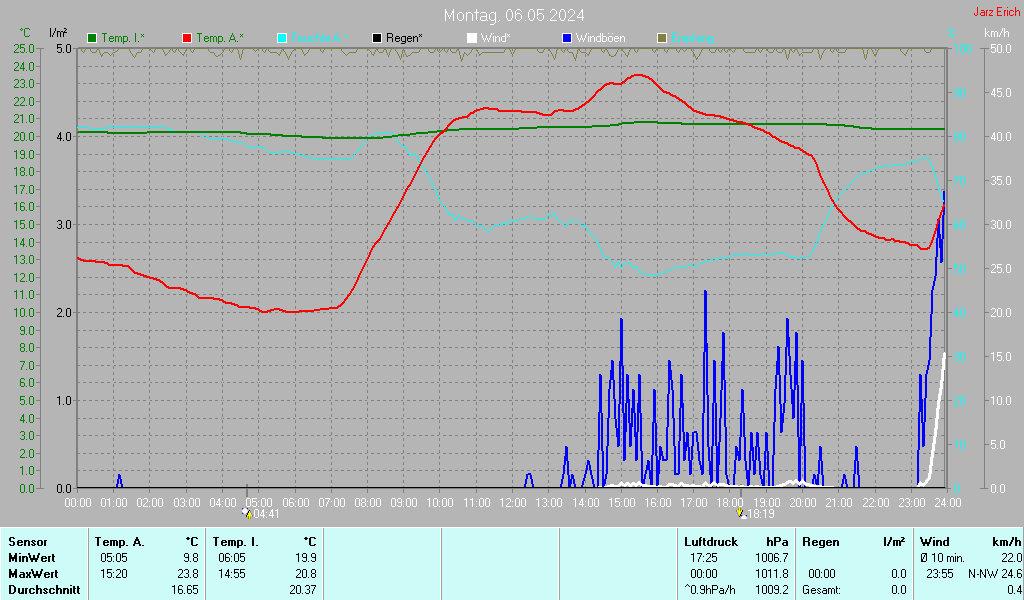Click the '23:55' wind max time

coord(940,574)
